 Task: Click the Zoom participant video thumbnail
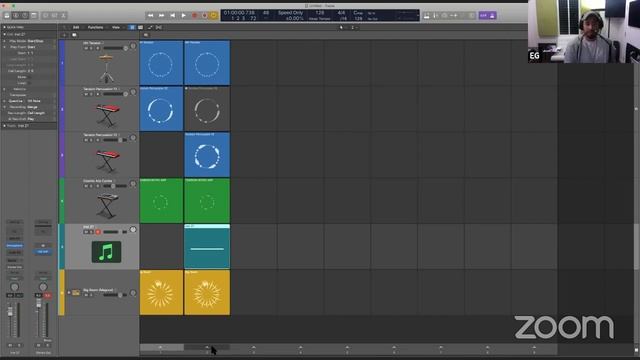[584, 31]
